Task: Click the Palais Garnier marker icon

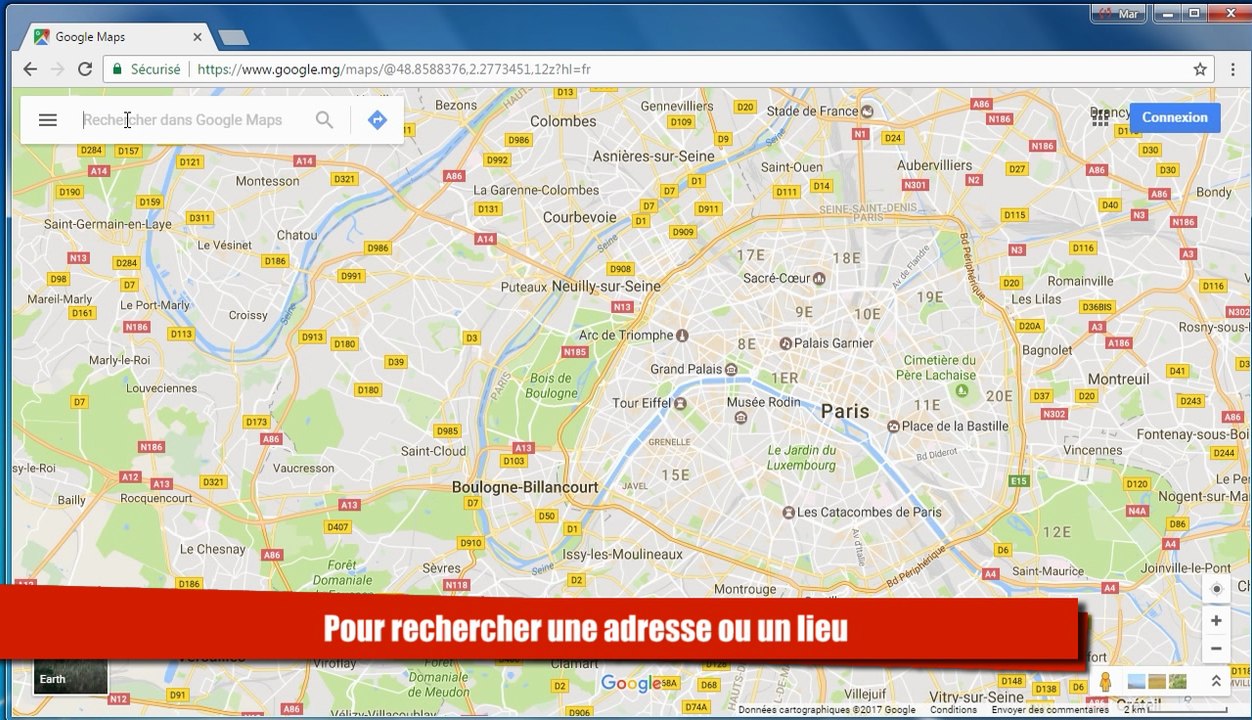Action: coord(785,343)
